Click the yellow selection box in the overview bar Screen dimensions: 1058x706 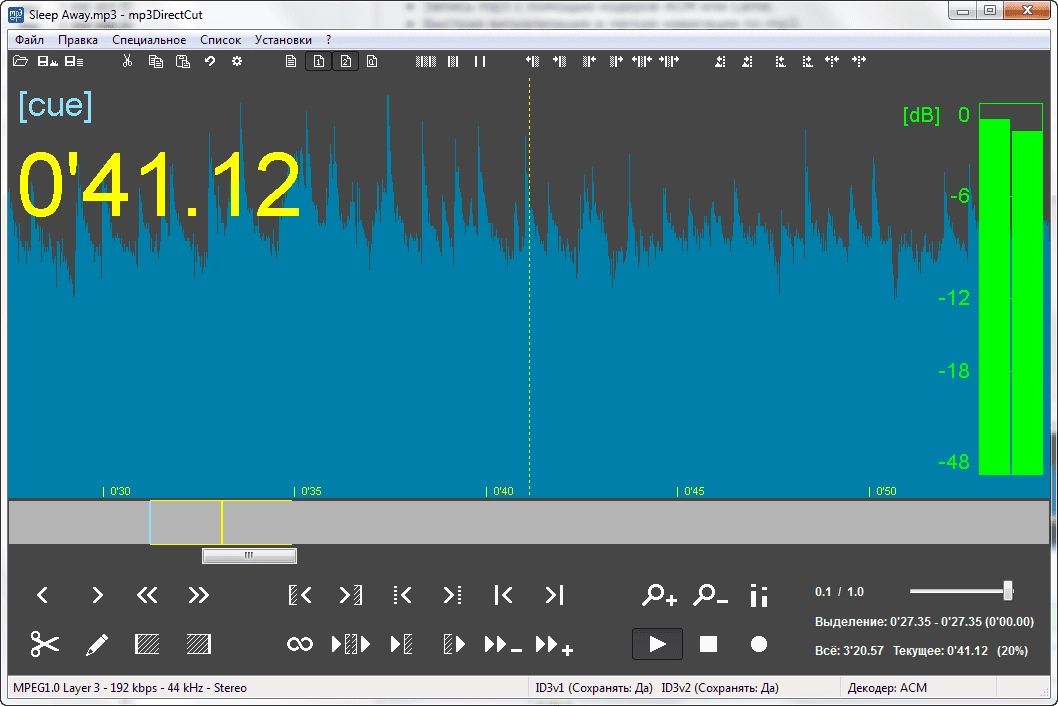[x=221, y=522]
